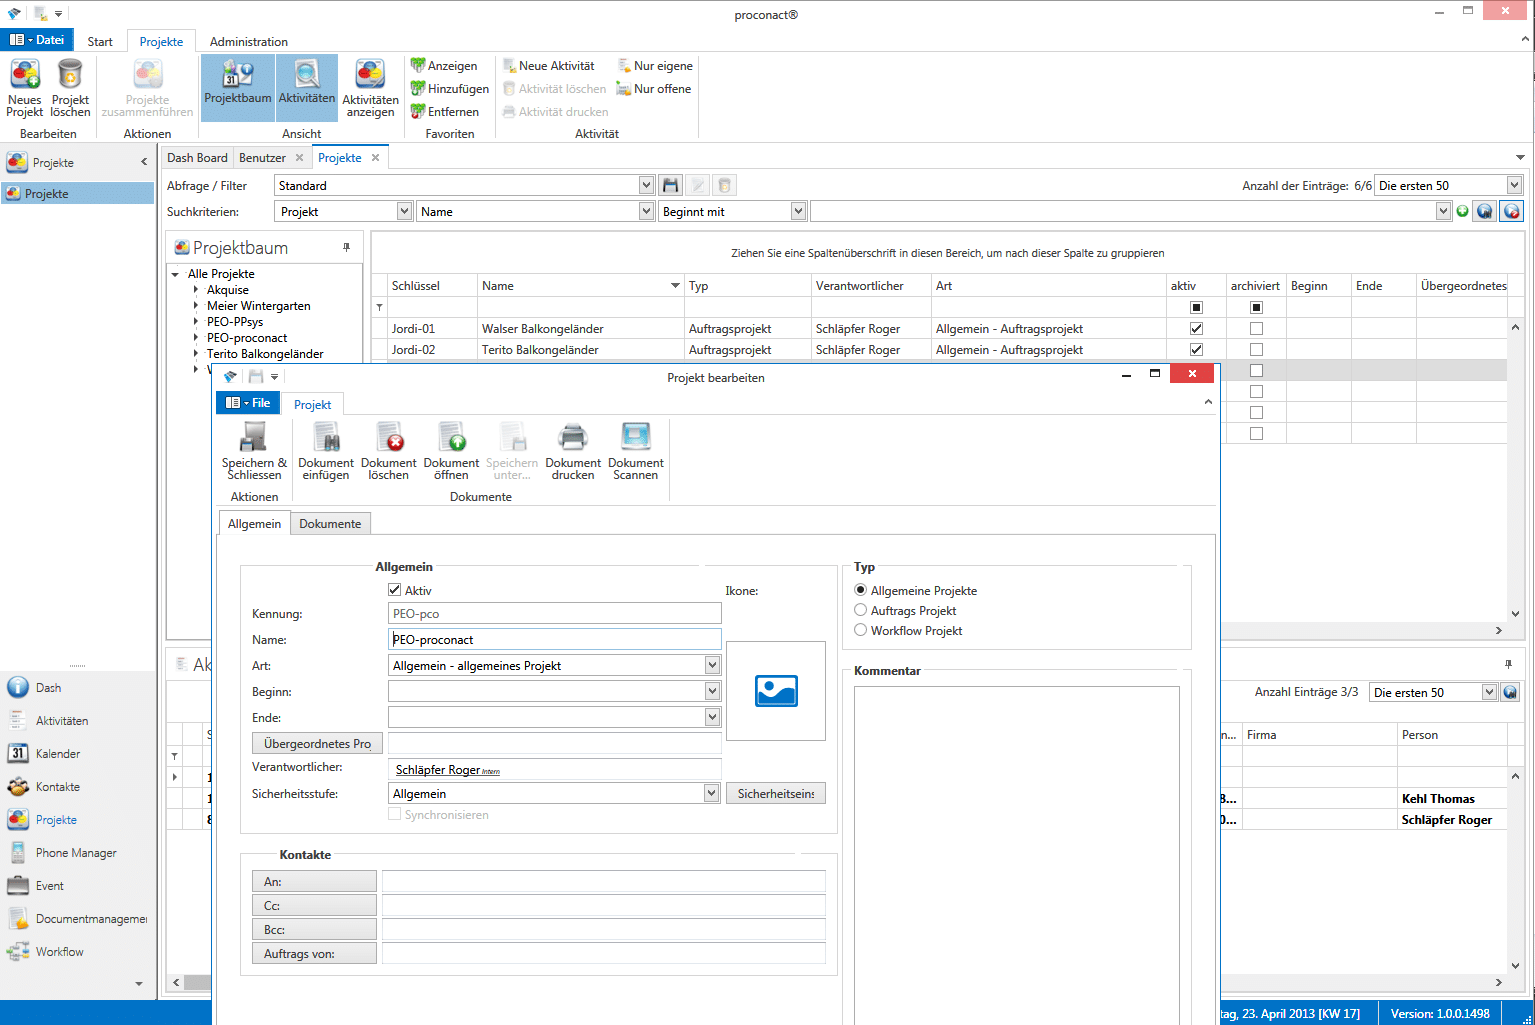Open the Name search criteria dropdown

646,211
